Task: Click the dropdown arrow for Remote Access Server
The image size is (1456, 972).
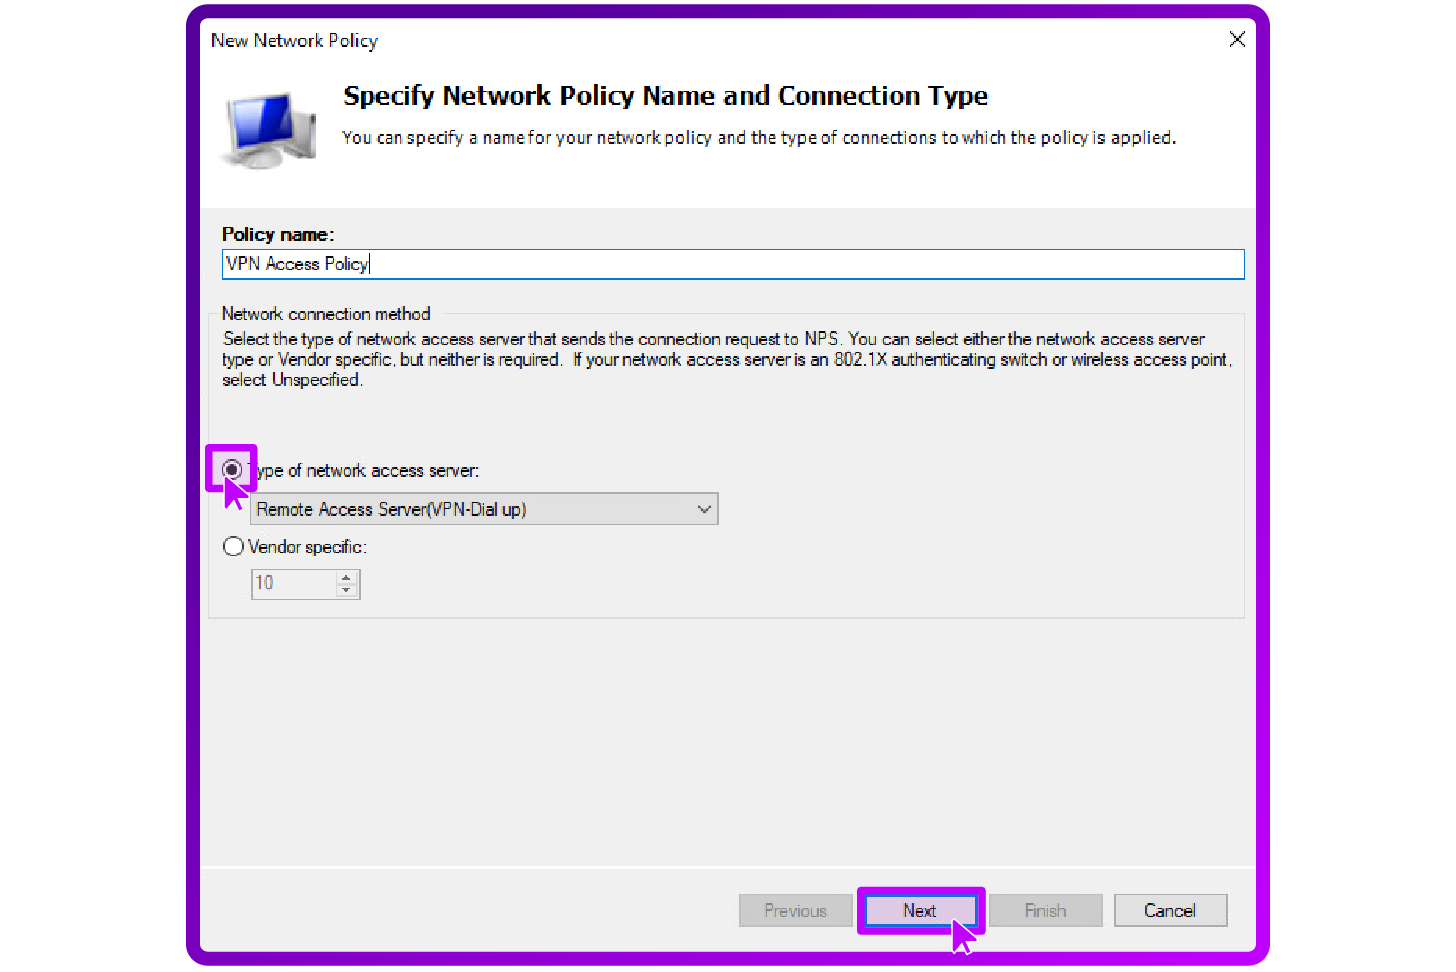Action: (x=703, y=508)
